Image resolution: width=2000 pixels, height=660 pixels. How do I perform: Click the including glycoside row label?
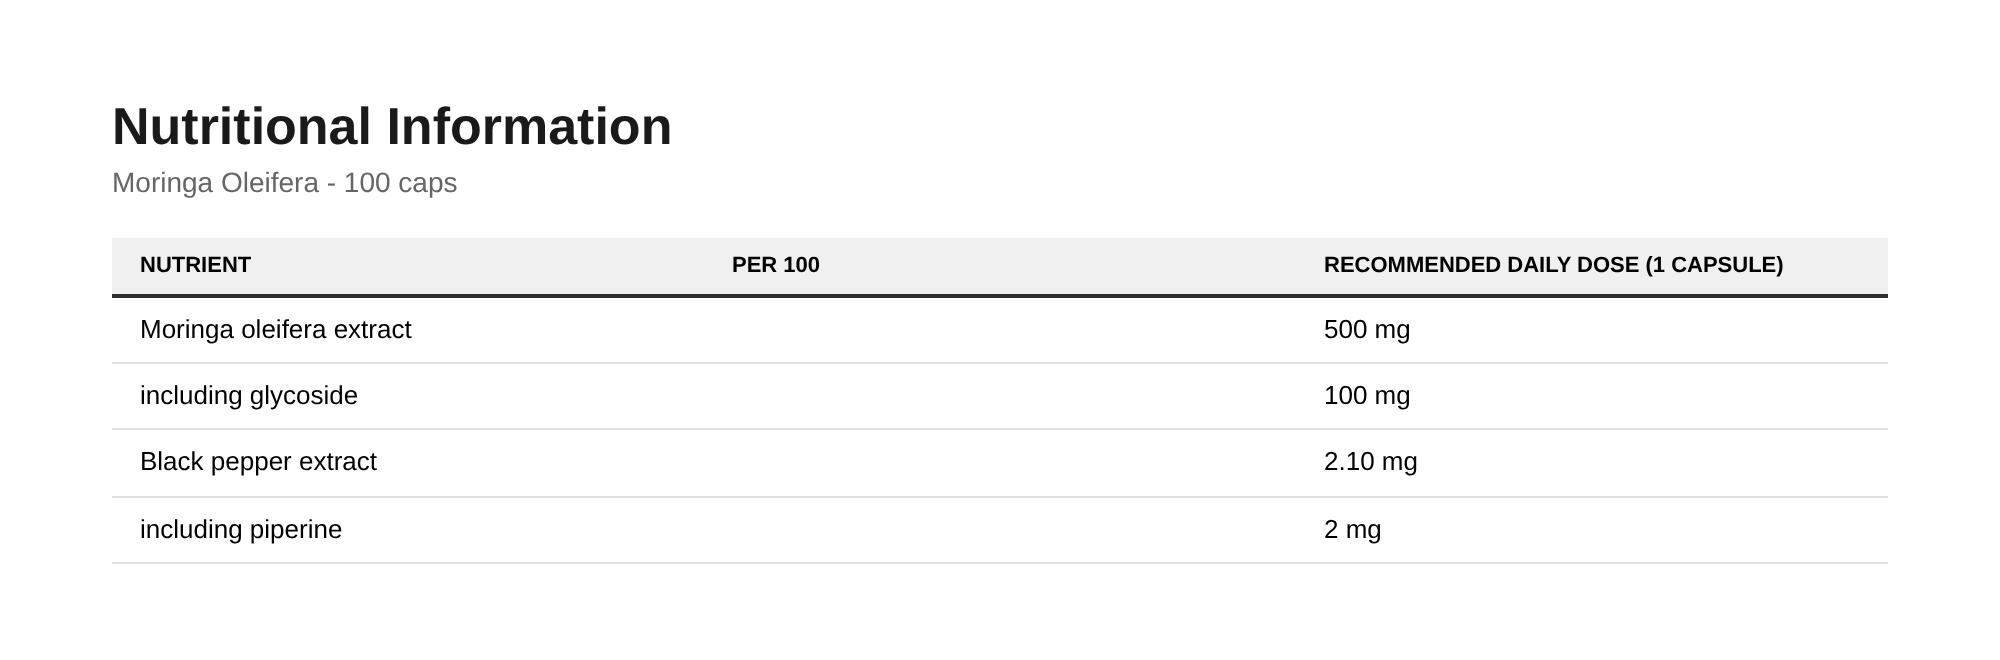248,396
